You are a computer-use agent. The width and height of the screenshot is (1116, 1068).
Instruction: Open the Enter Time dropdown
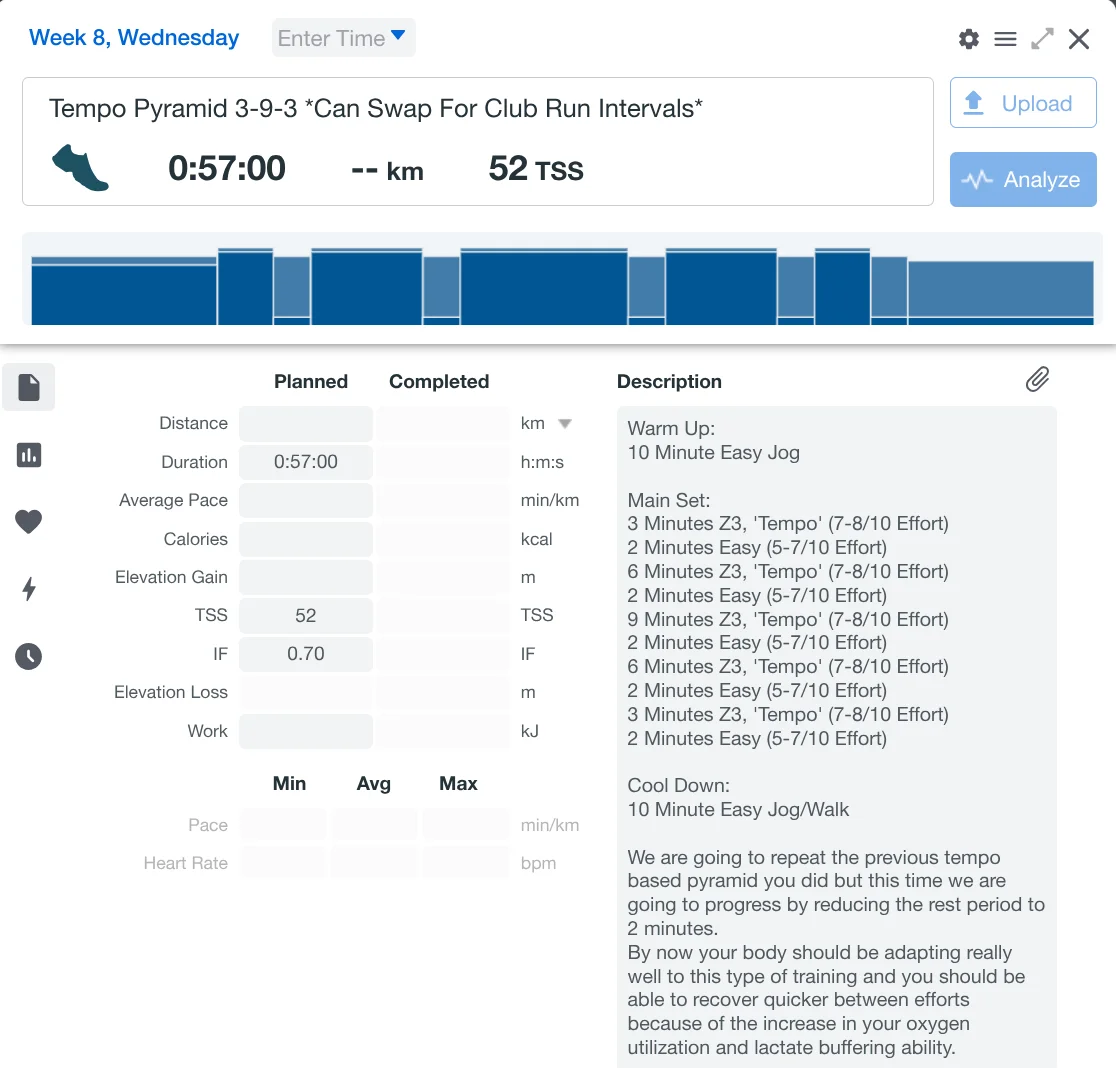click(x=343, y=38)
